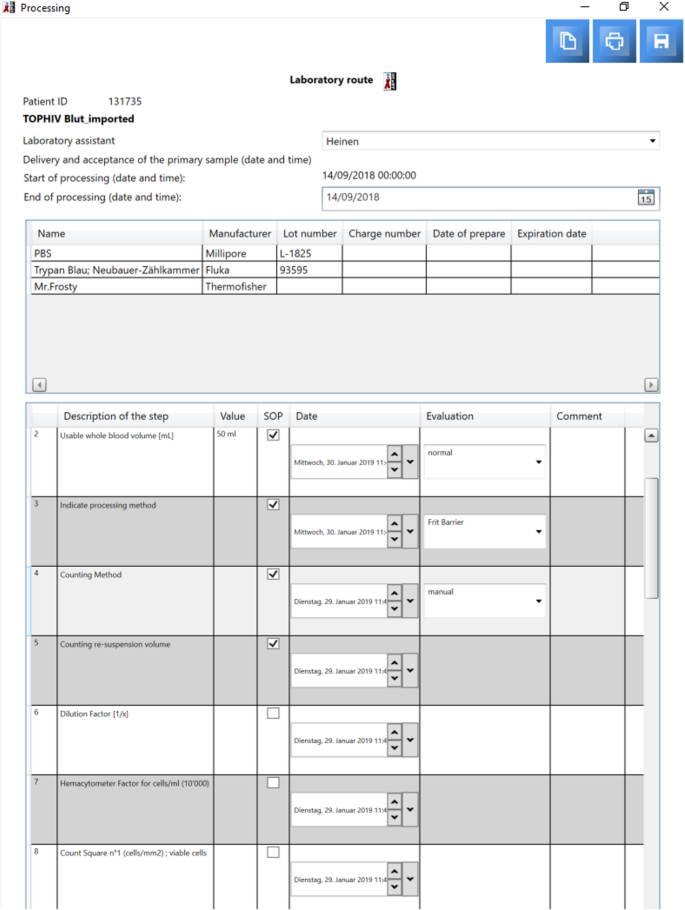Click the Millipore manufacturer cell
This screenshot has height=910, width=685.
click(x=240, y=254)
